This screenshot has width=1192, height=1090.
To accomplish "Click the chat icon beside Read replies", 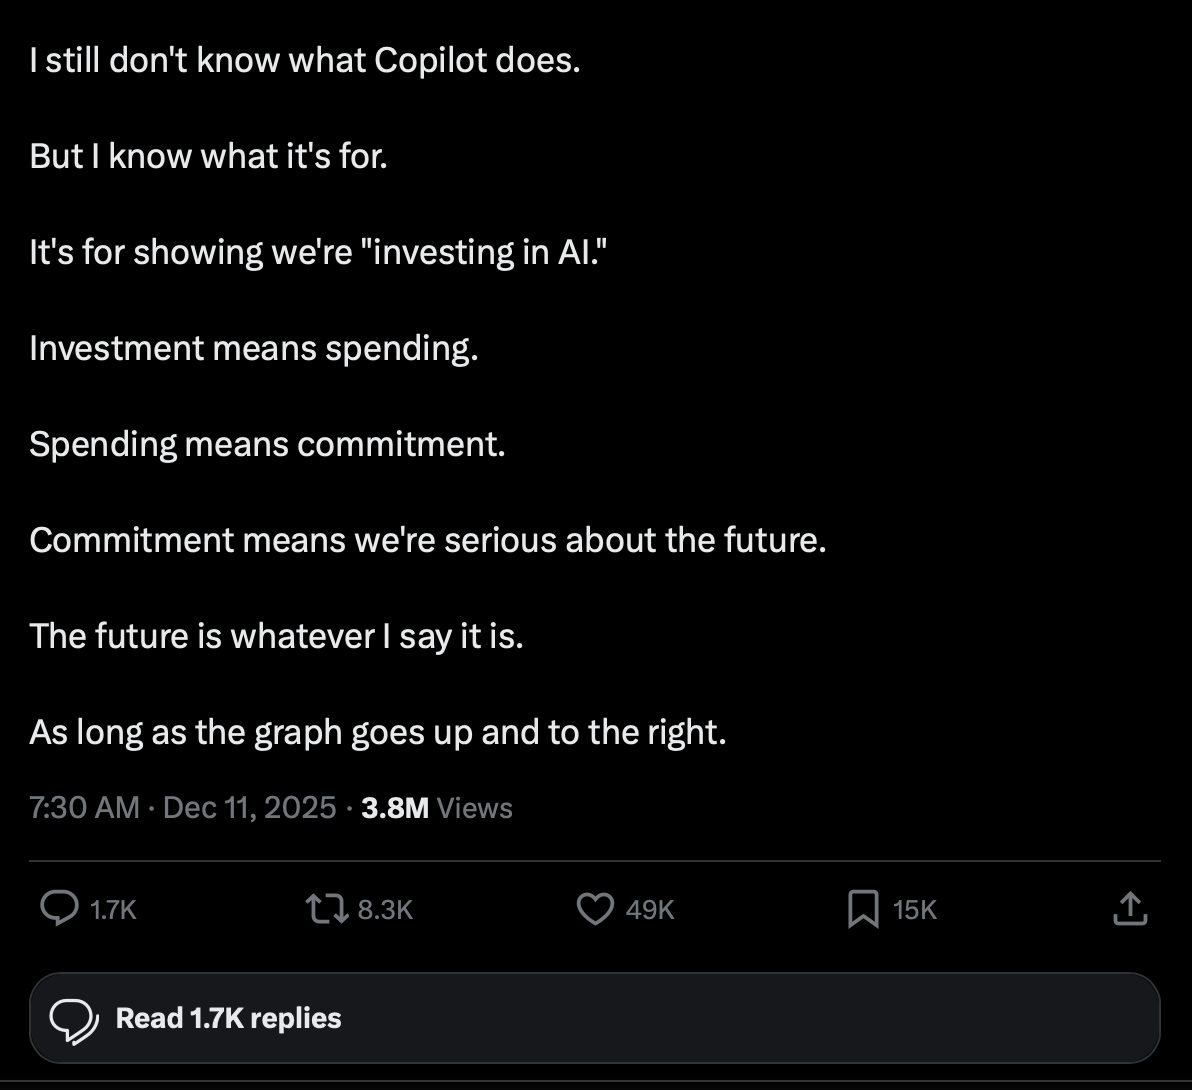I will (74, 1019).
